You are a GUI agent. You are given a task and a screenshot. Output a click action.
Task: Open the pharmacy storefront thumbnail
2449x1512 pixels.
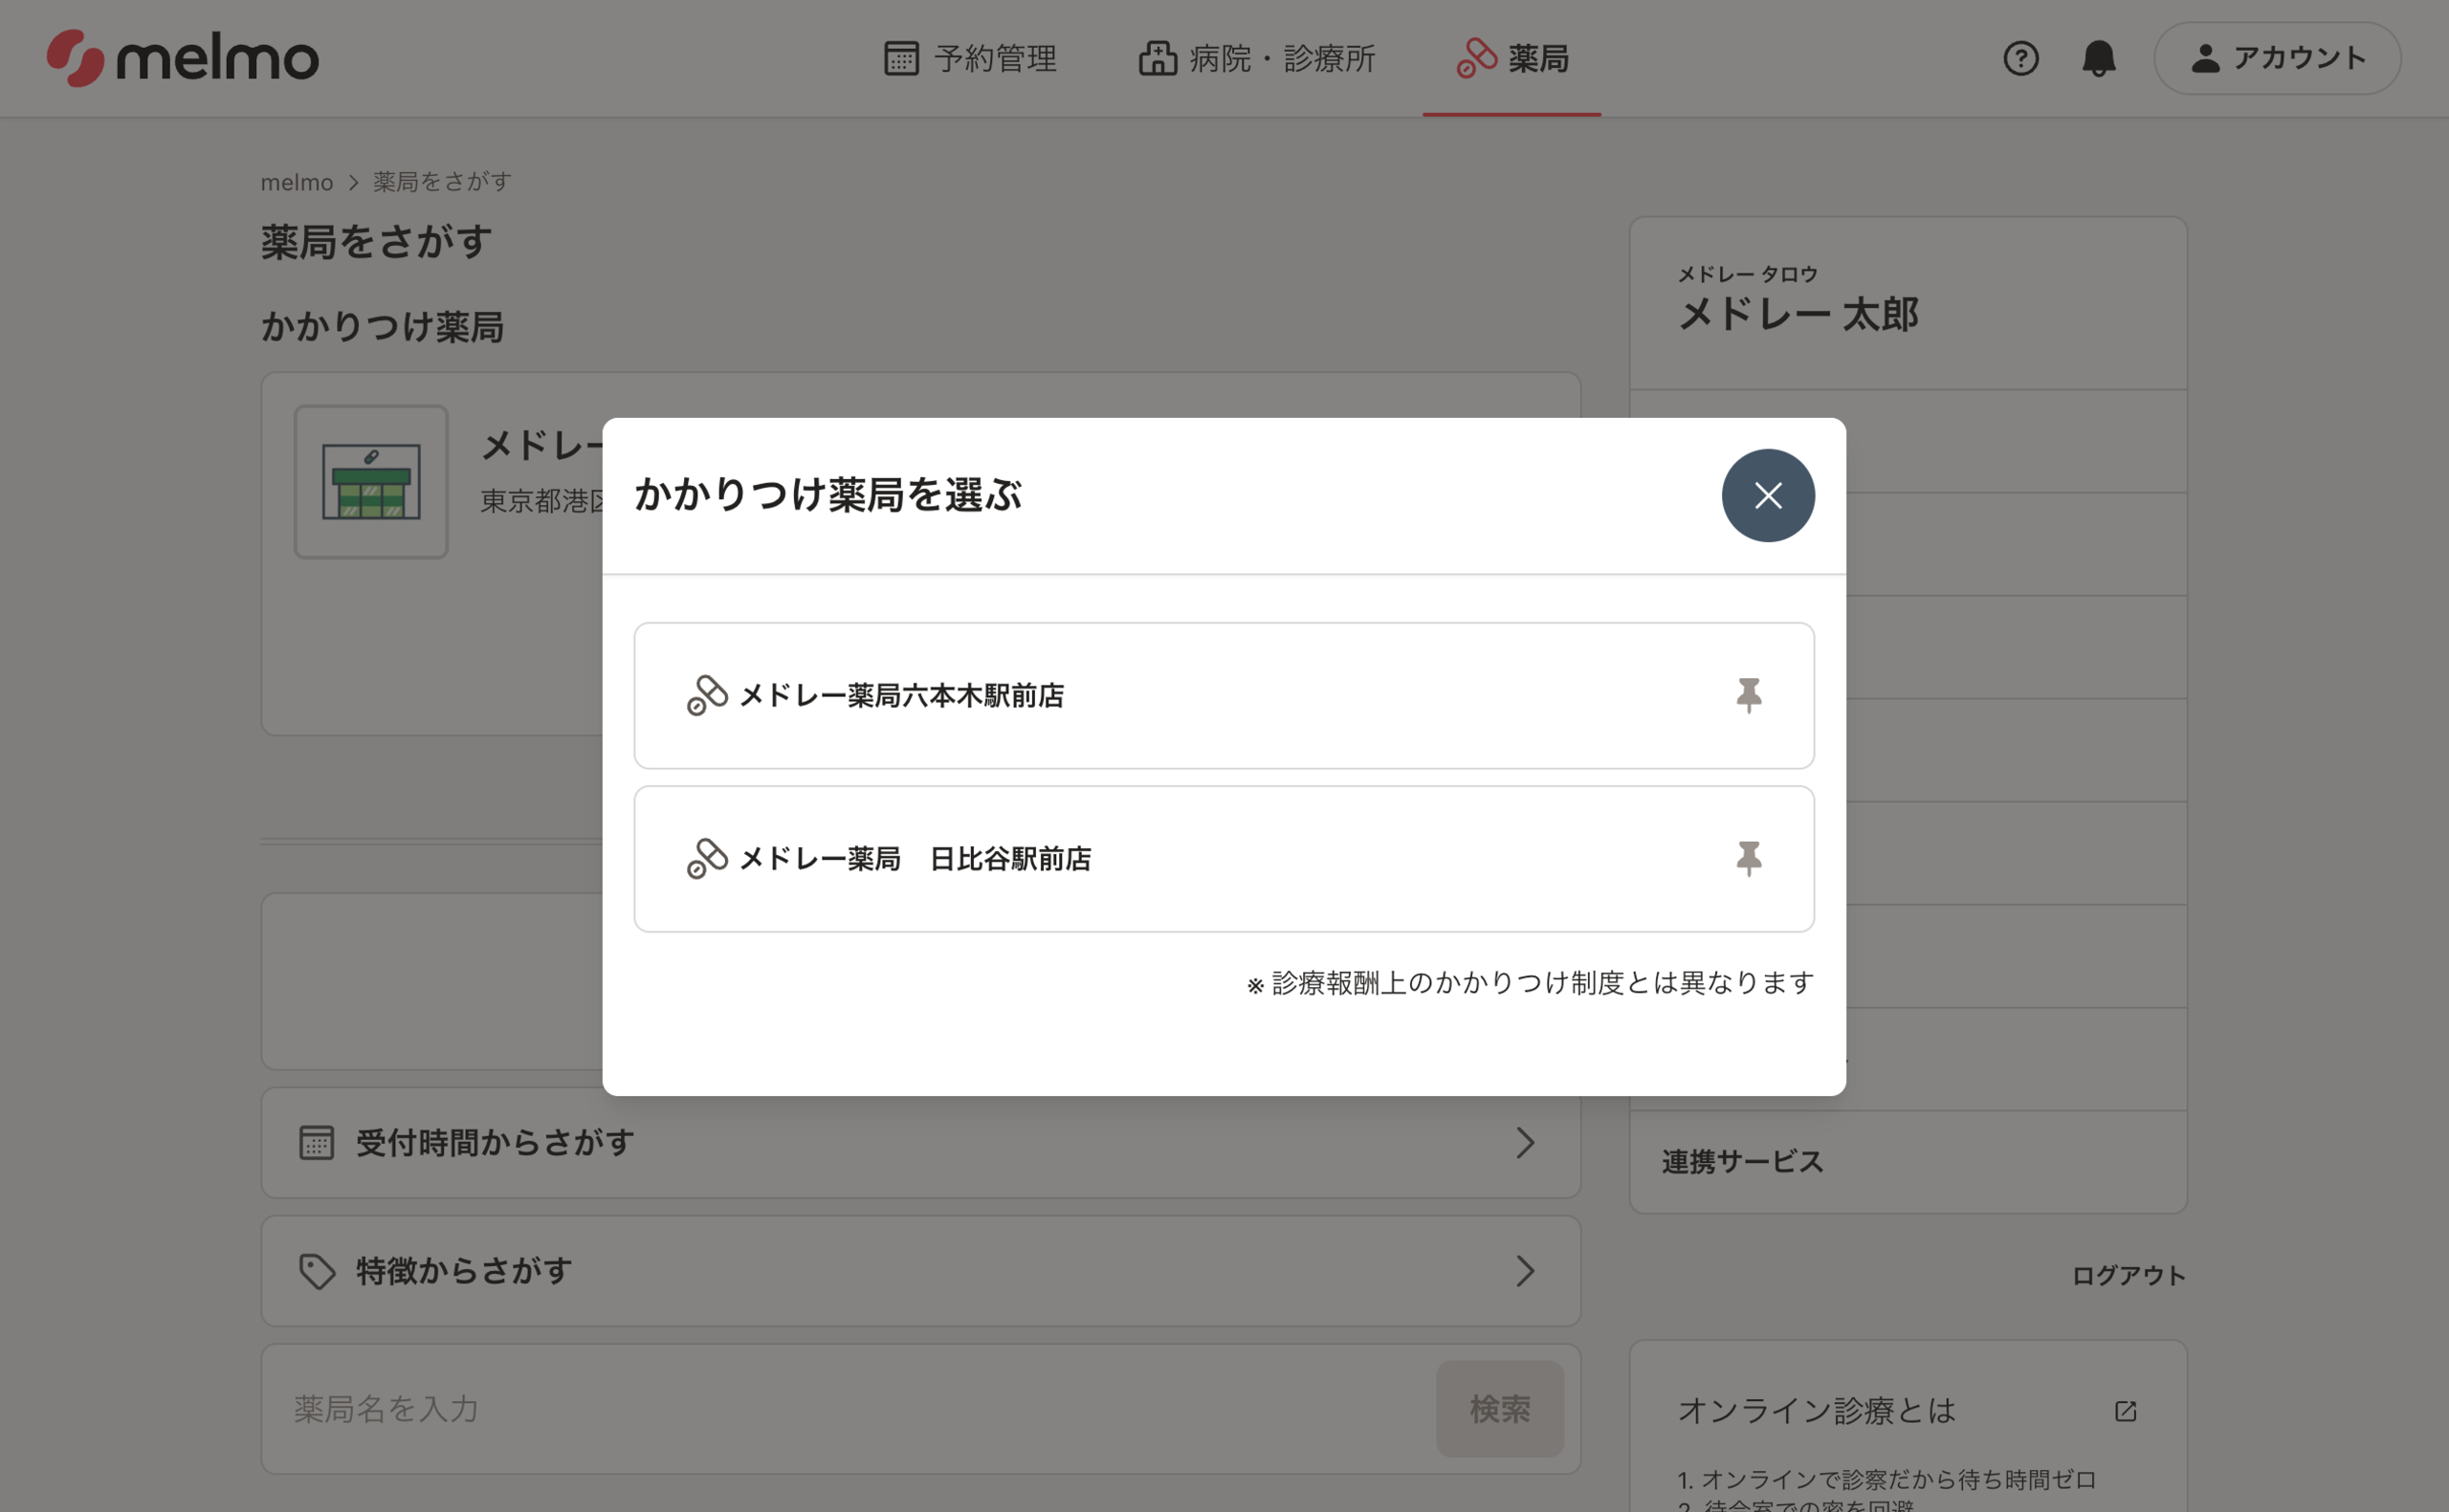coord(371,482)
